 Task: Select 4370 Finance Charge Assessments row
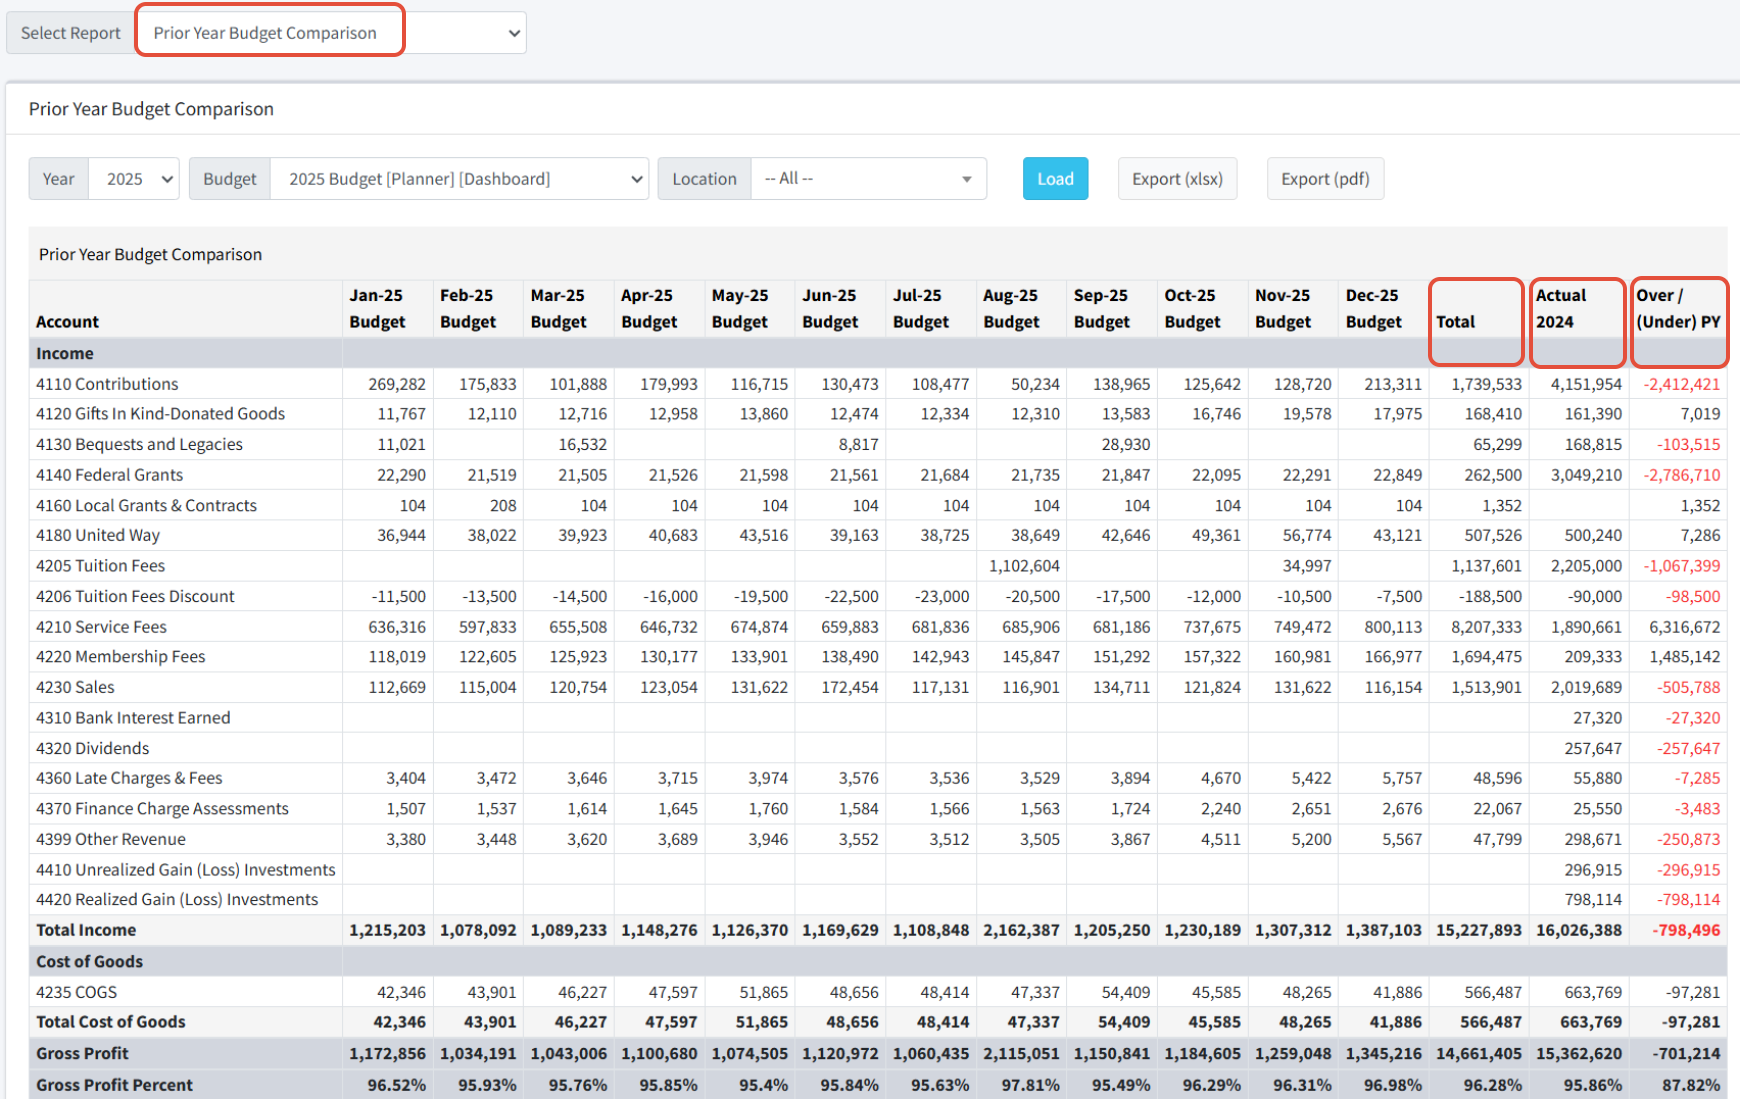[878, 809]
